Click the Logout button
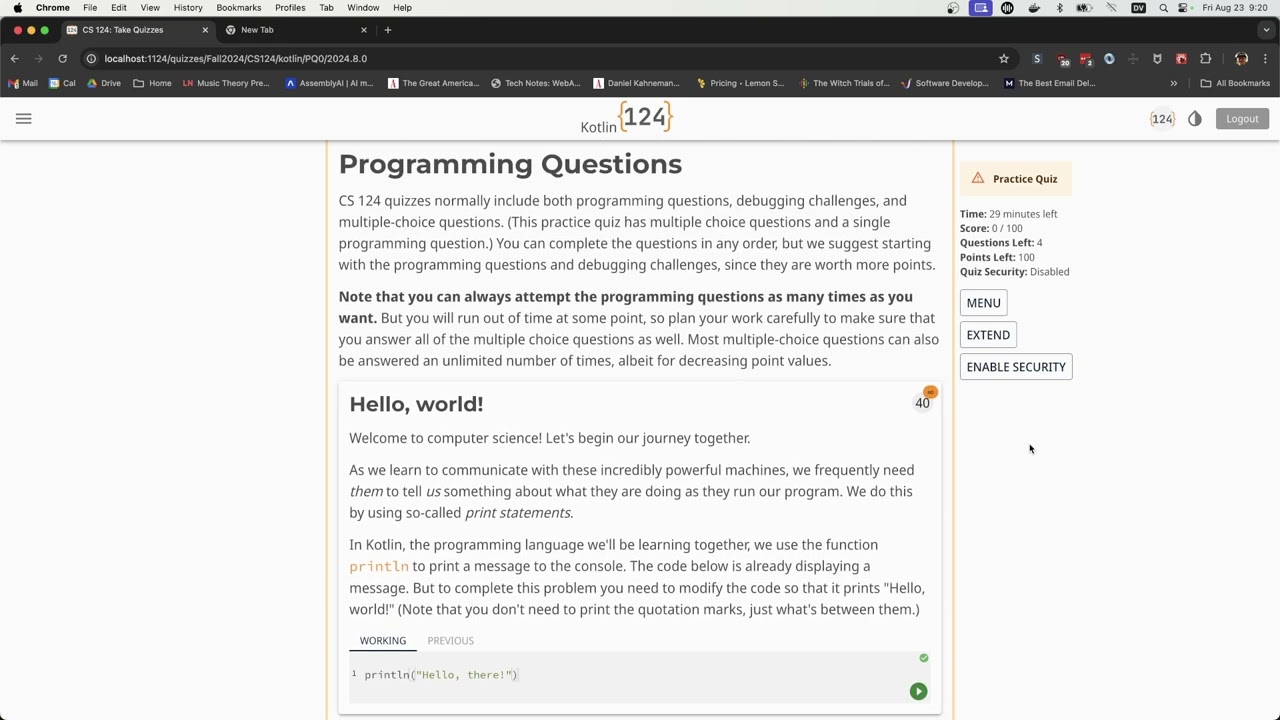1280x720 pixels. [1242, 119]
